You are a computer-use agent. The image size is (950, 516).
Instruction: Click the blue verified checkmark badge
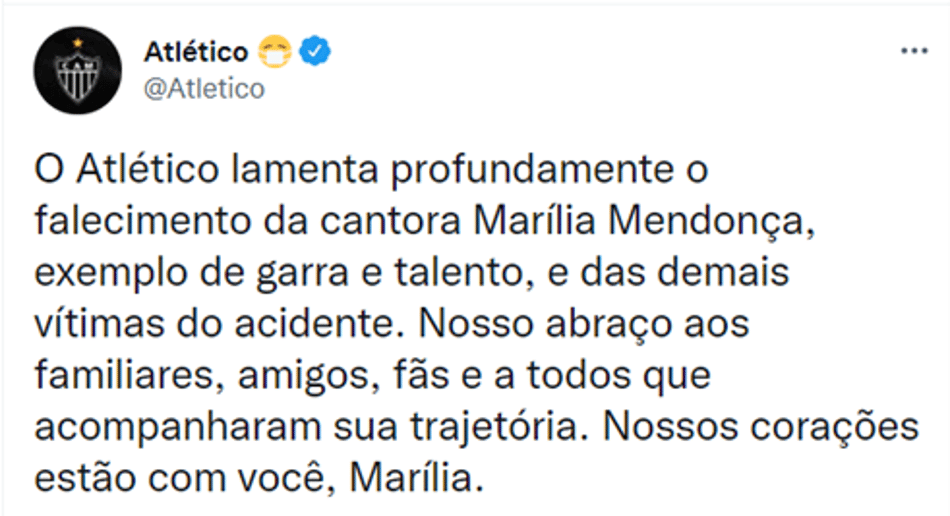316,51
